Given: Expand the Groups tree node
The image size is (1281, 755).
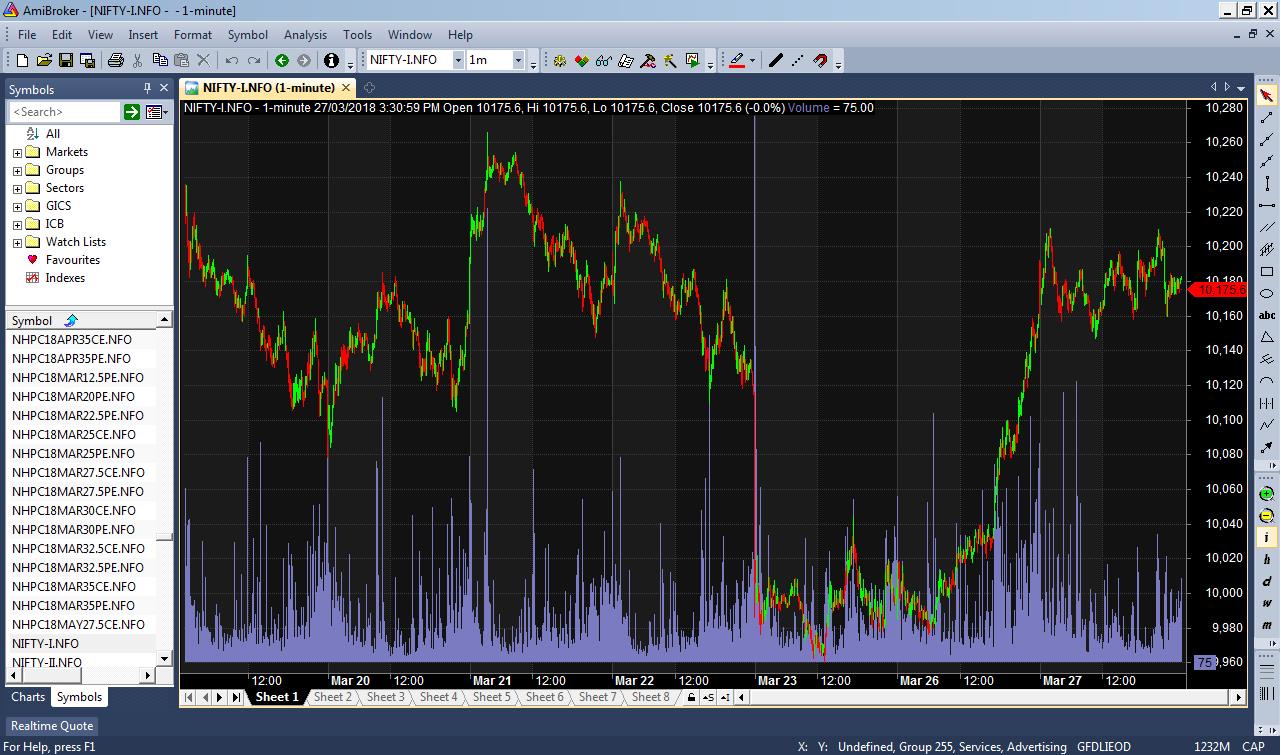Looking at the screenshot, I should click(x=17, y=171).
